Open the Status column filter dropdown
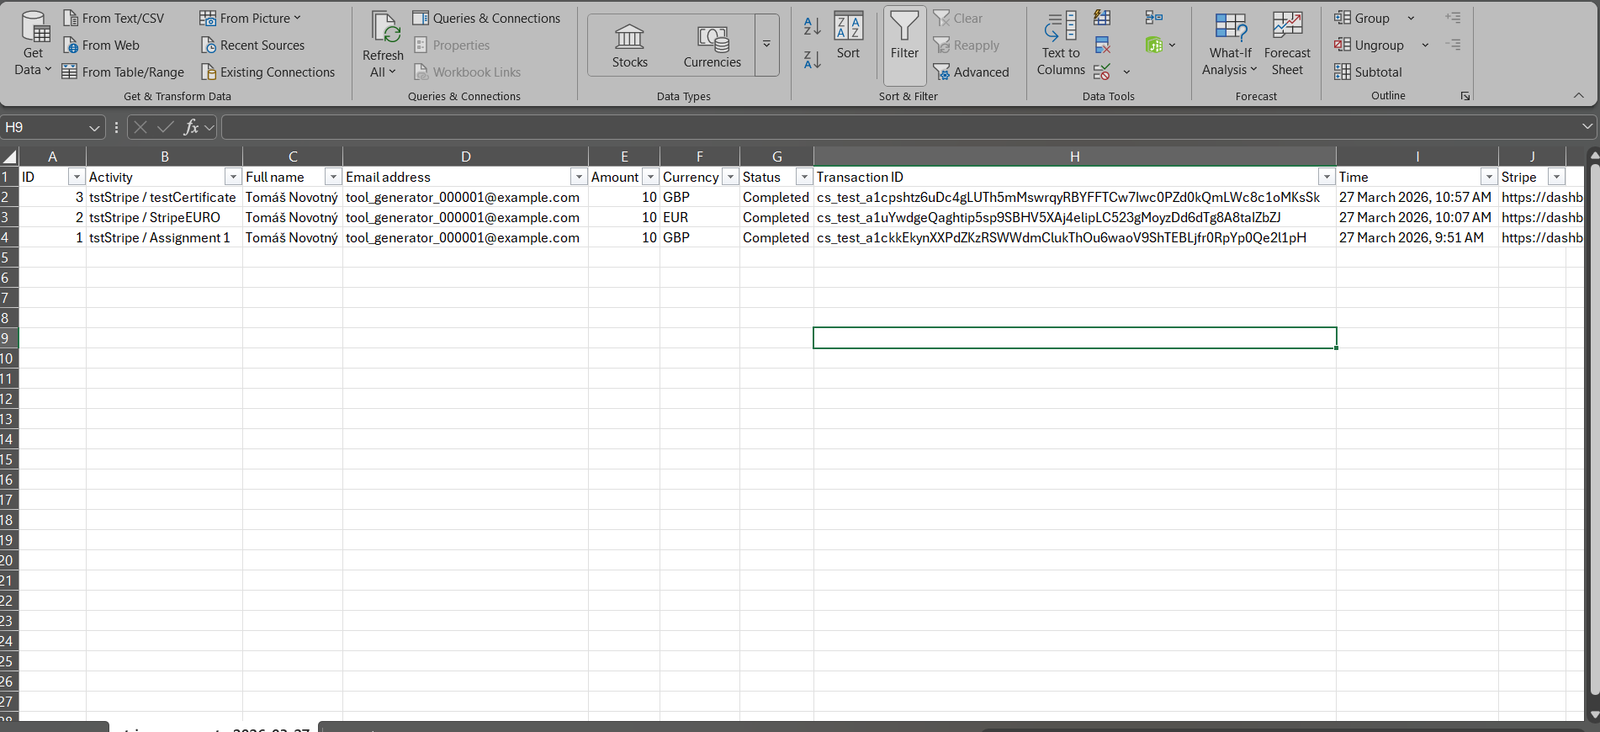This screenshot has height=732, width=1600. 803,177
